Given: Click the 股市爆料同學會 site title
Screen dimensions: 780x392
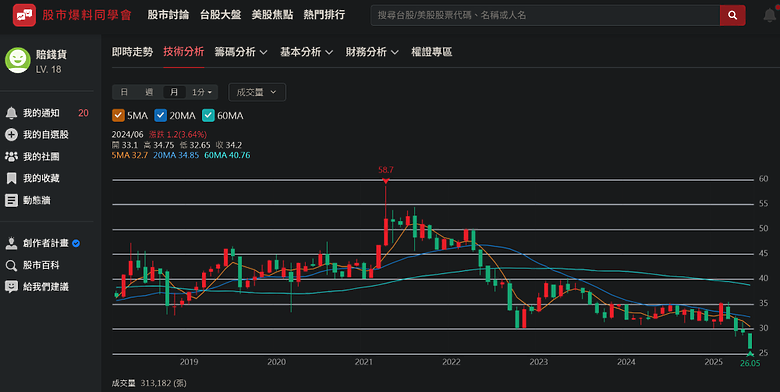Looking at the screenshot, I should click(87, 15).
